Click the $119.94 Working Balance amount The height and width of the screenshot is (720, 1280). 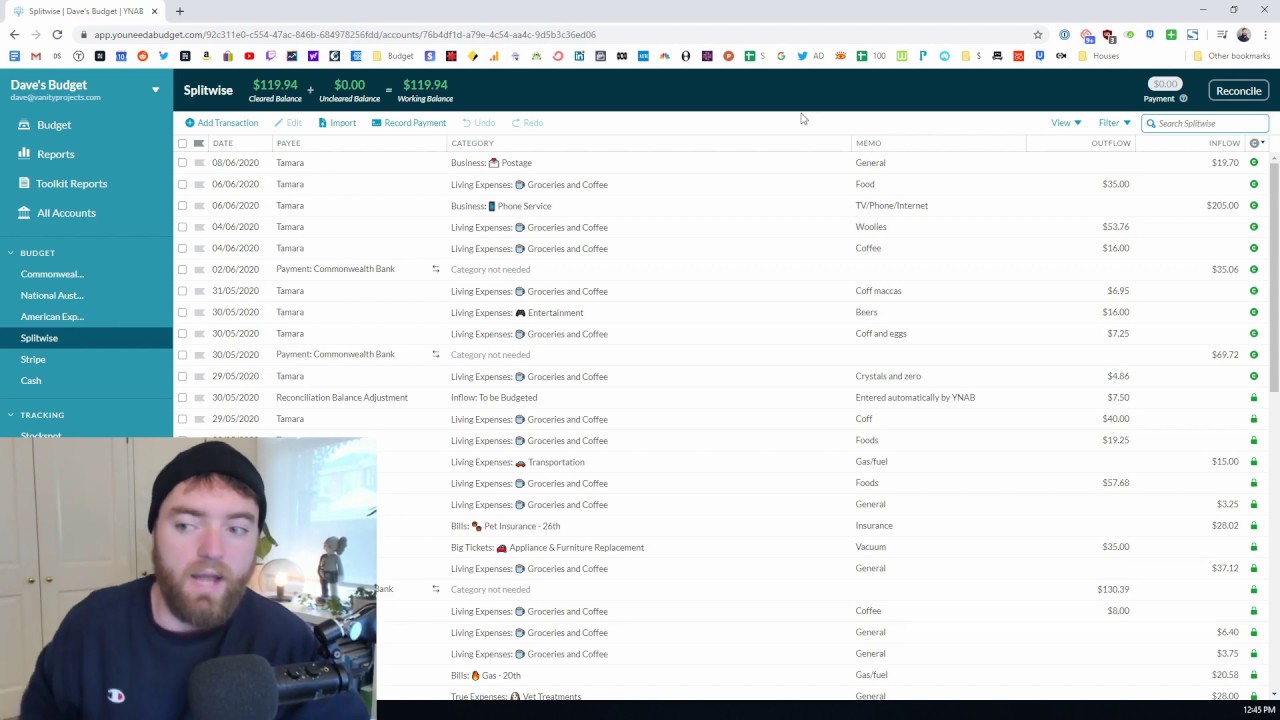click(425, 85)
